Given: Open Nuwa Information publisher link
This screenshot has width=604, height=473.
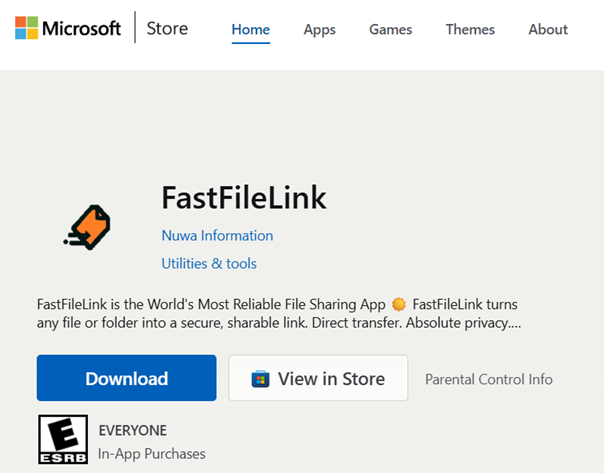Looking at the screenshot, I should point(217,235).
